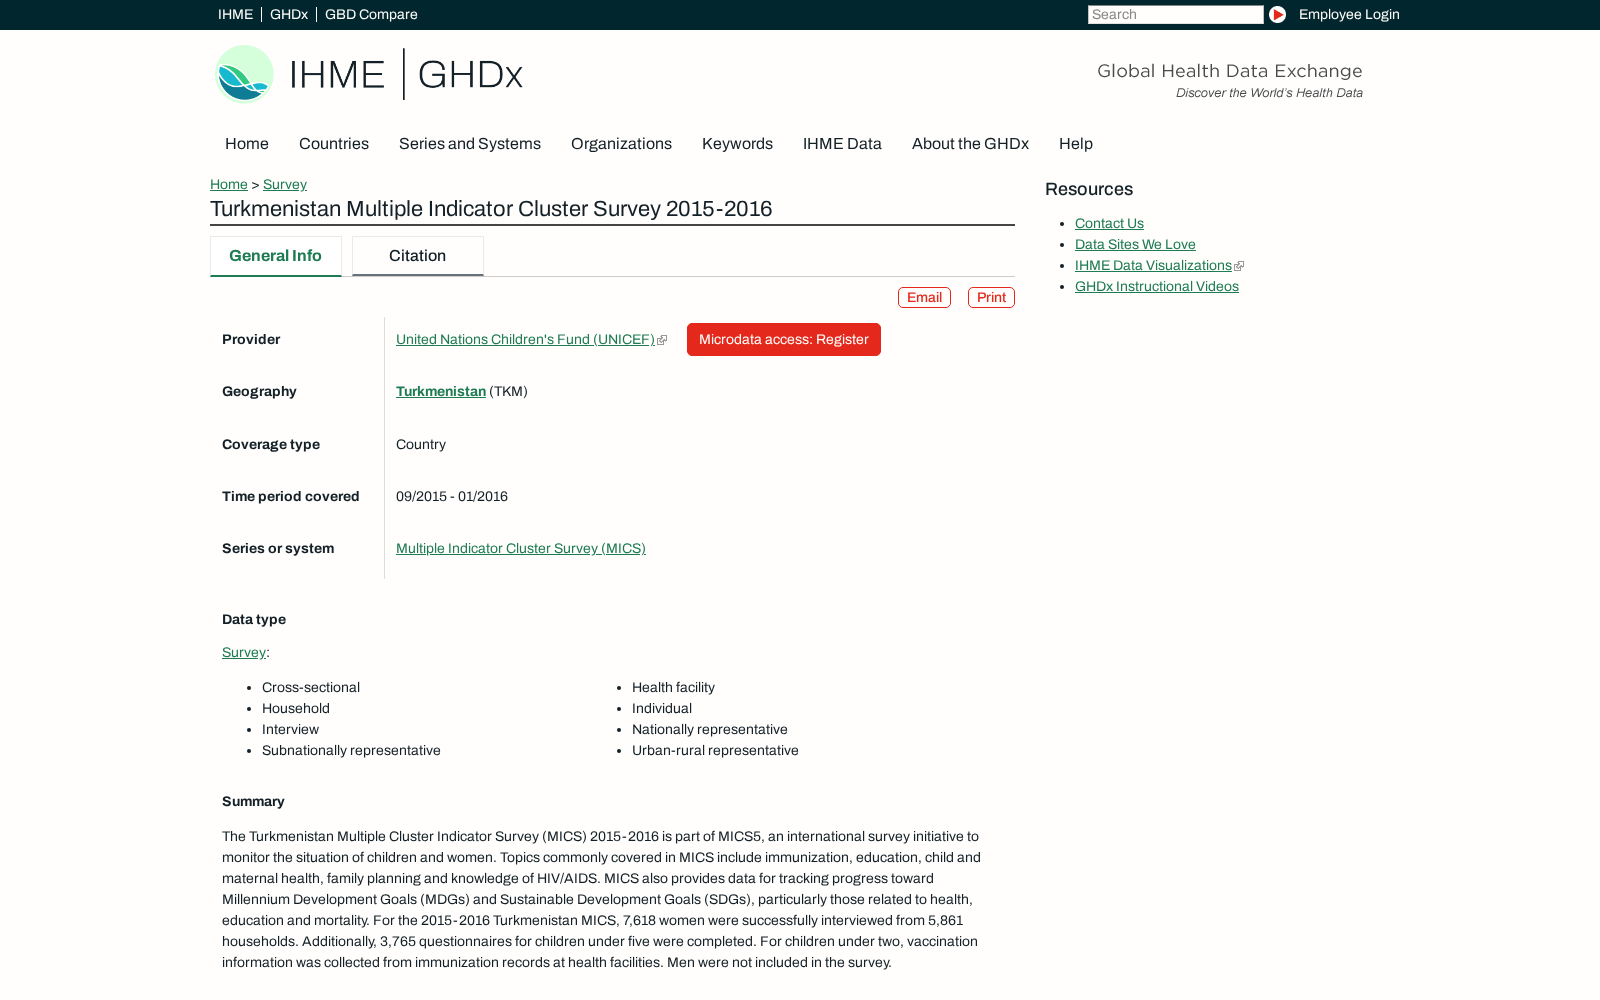Open the IHME Data menu

click(x=842, y=144)
